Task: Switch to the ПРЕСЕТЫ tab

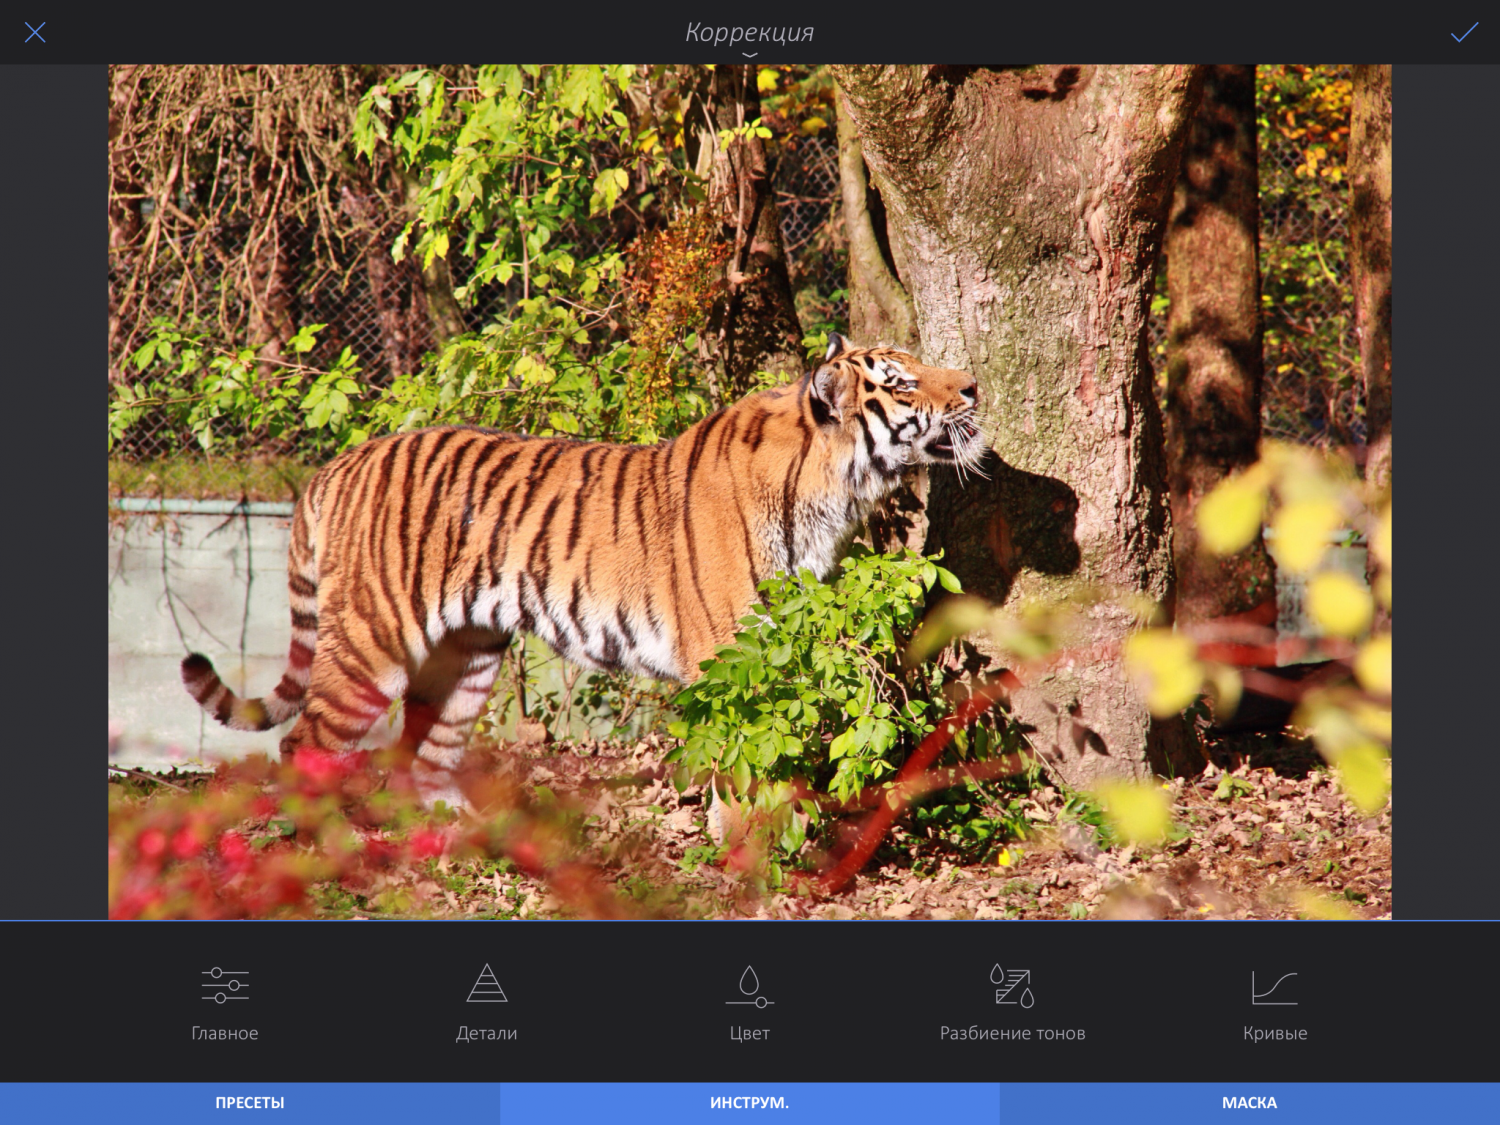Action: coord(250,1103)
